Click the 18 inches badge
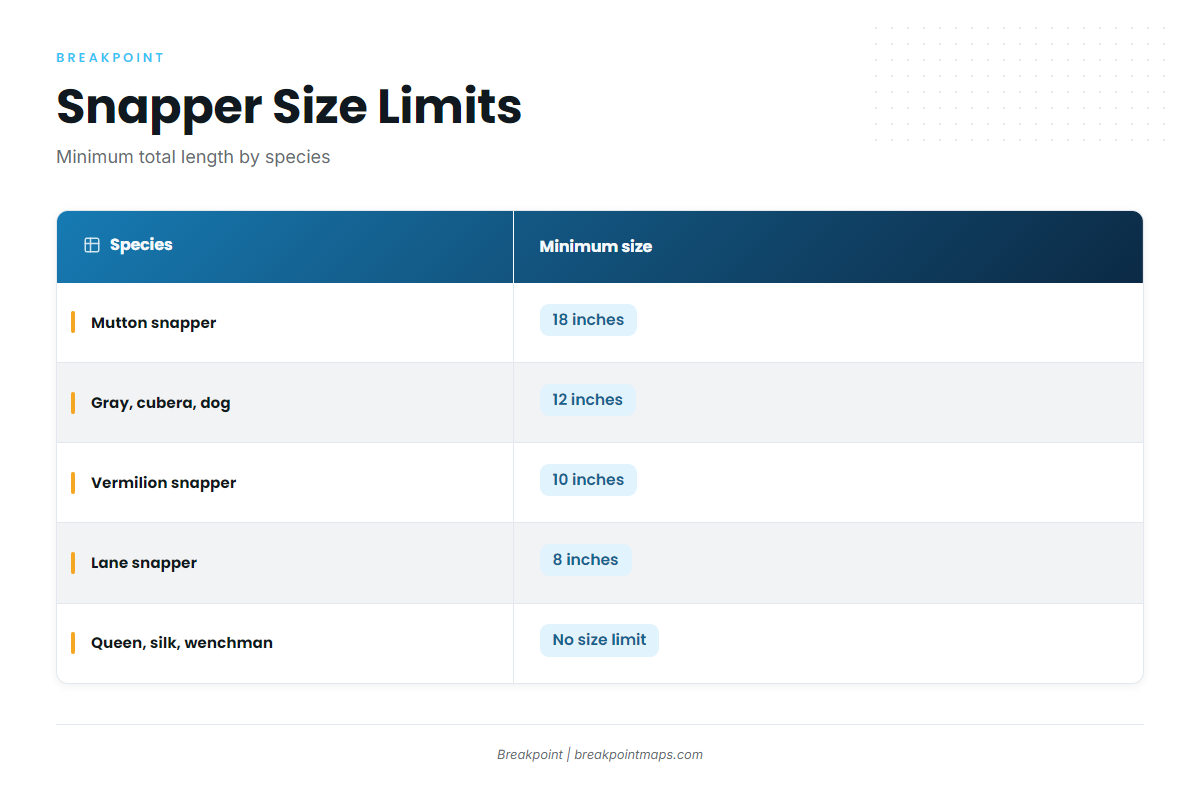Image resolution: width=1200 pixels, height=789 pixels. (588, 320)
